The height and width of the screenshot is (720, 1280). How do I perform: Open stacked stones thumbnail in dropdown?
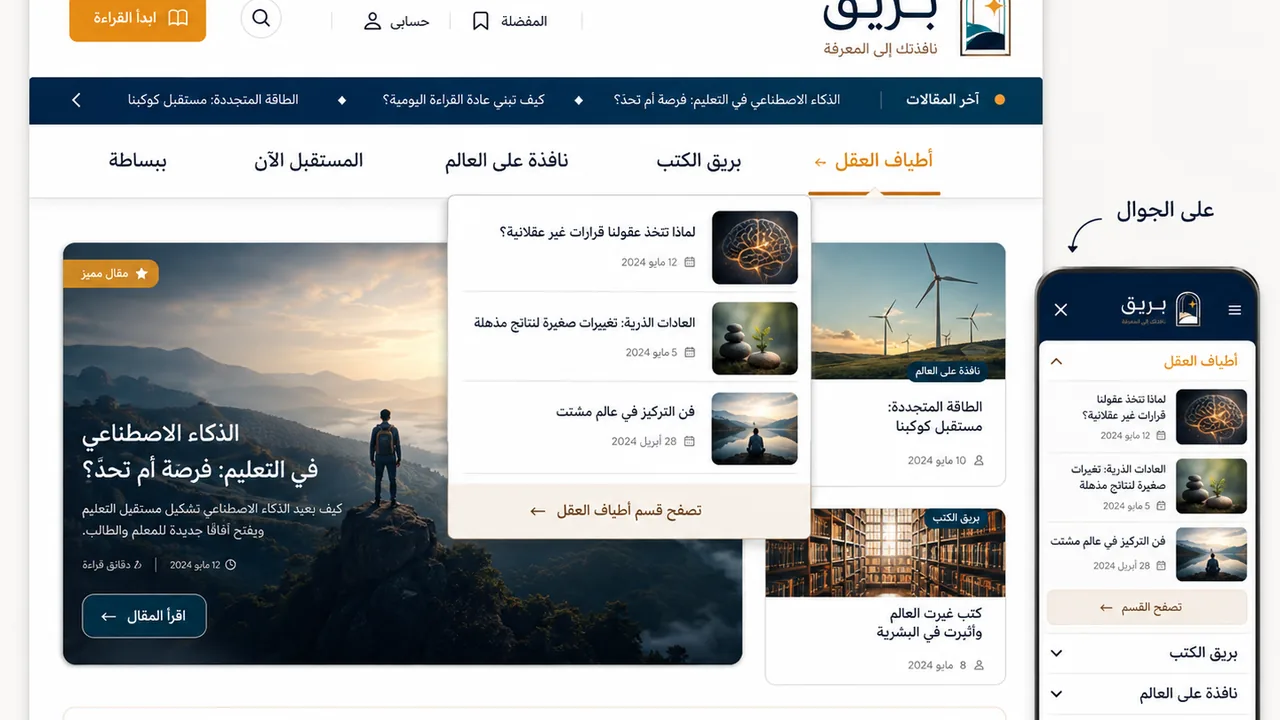(x=755, y=339)
